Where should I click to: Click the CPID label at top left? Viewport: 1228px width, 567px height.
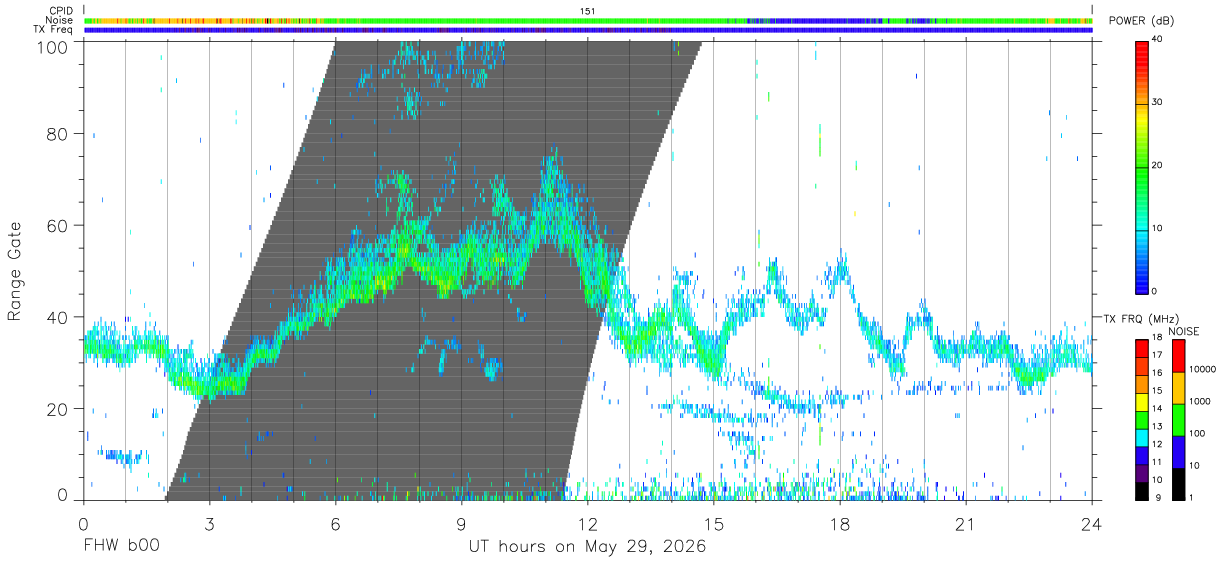[61, 11]
